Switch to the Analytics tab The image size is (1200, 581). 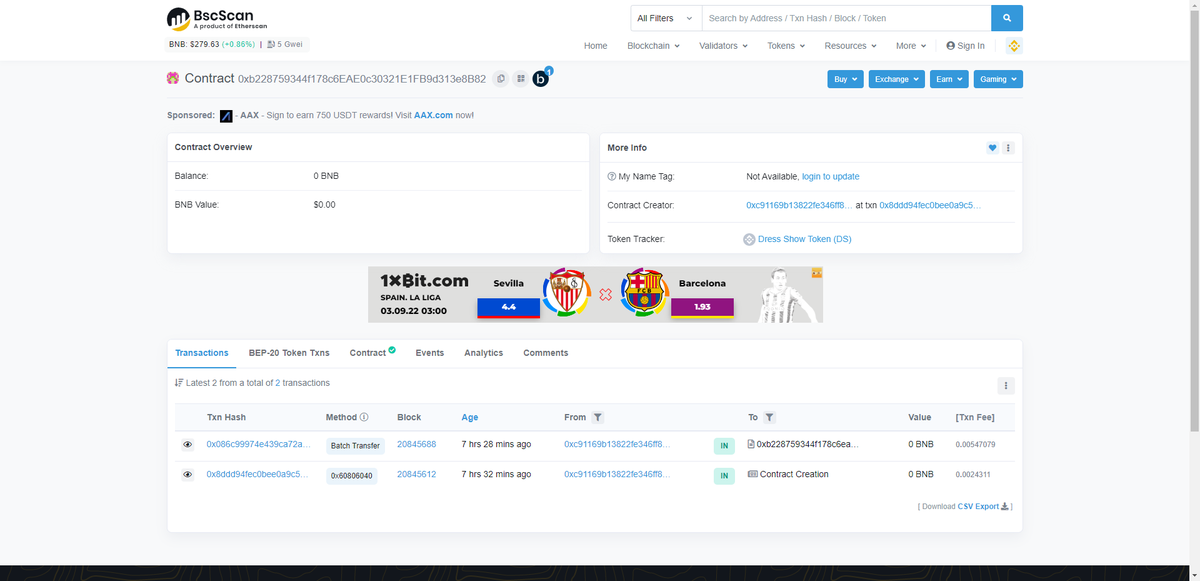pyautogui.click(x=484, y=353)
